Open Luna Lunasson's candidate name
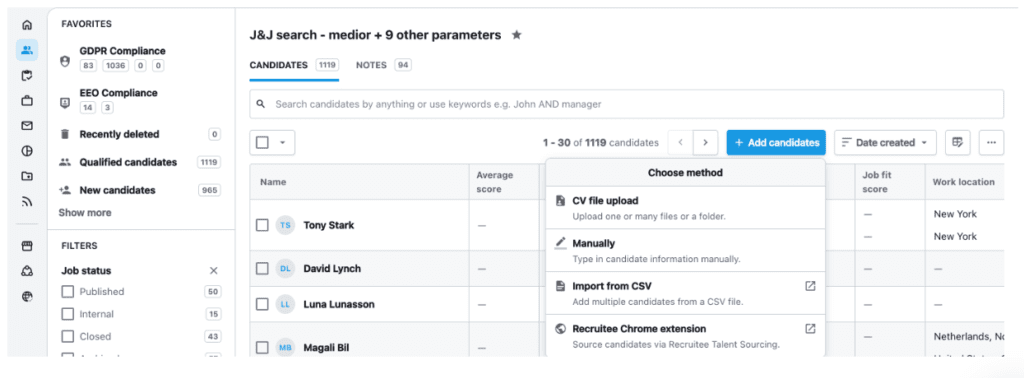This screenshot has width=1024, height=378. [339, 304]
